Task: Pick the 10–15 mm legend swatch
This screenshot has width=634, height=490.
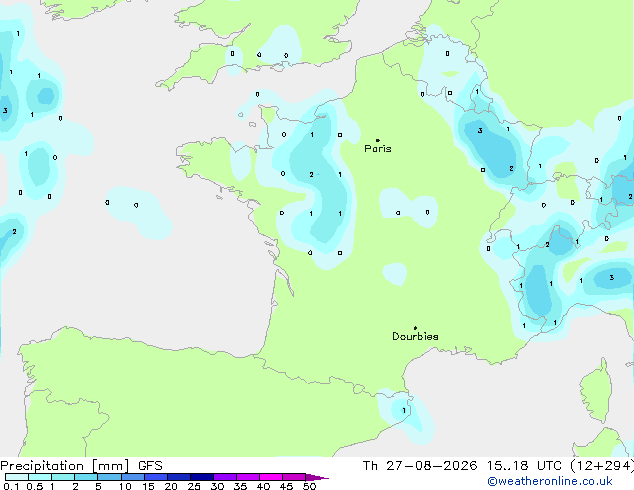Action: click(x=133, y=477)
